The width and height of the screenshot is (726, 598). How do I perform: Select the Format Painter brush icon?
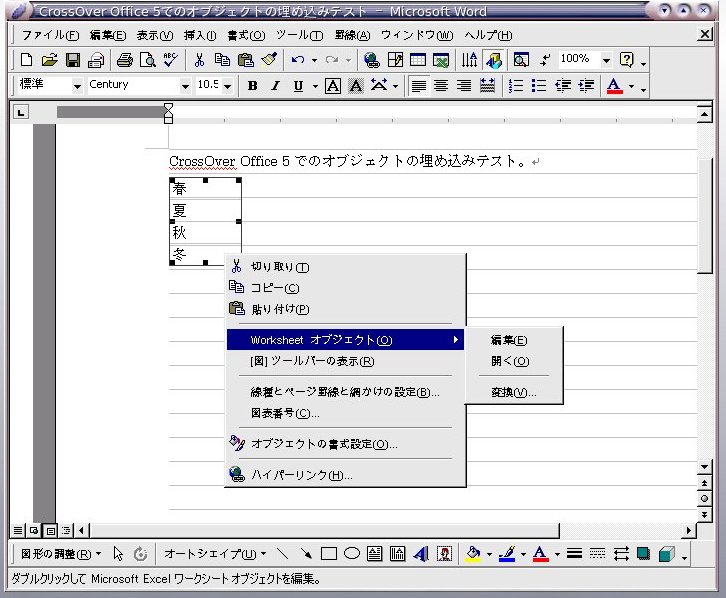269,60
